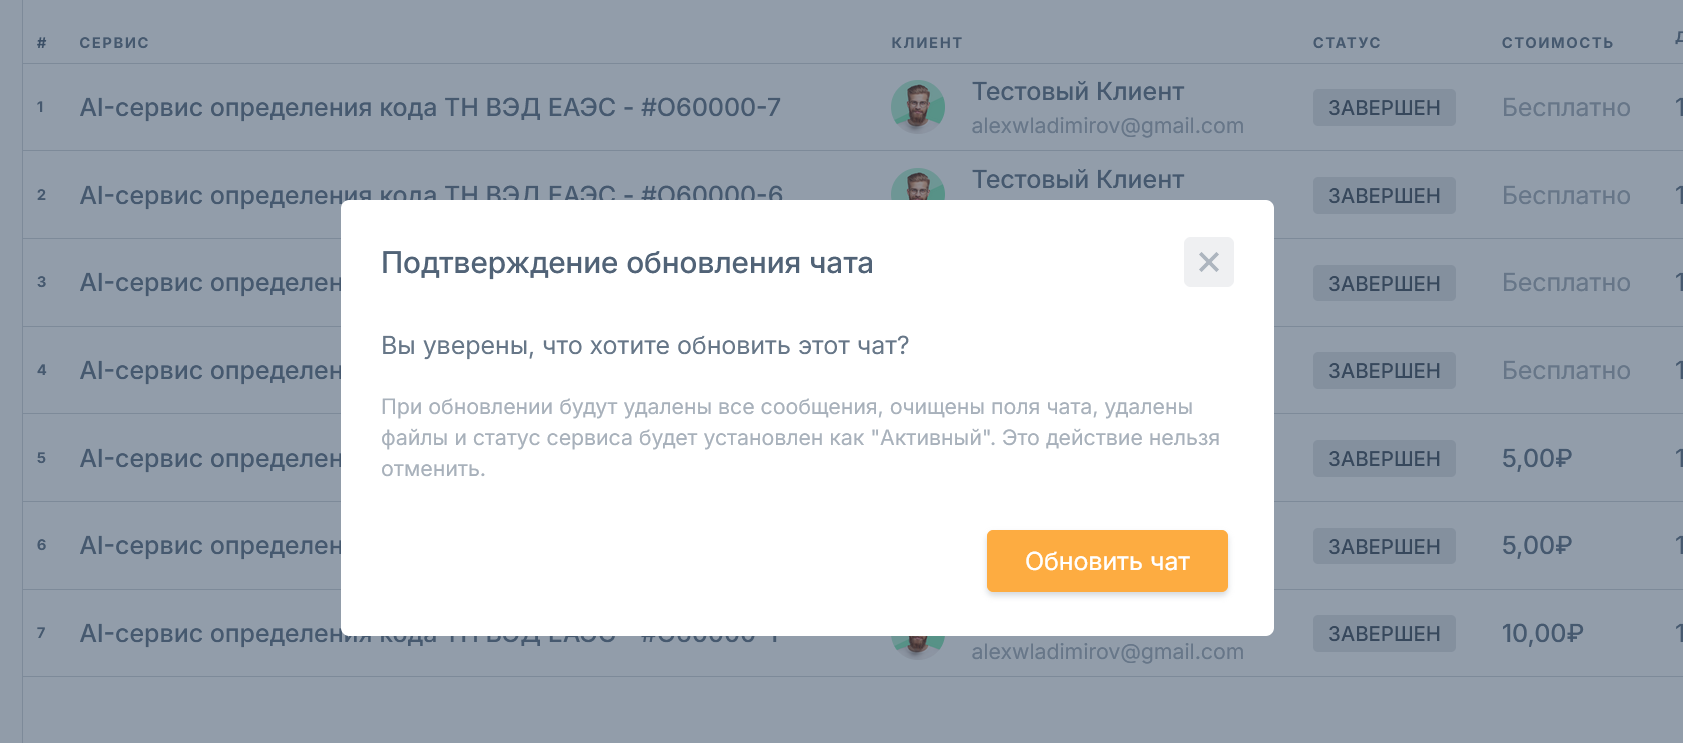Select 'Тестовый Клиент' name in row 1

pyautogui.click(x=1077, y=92)
